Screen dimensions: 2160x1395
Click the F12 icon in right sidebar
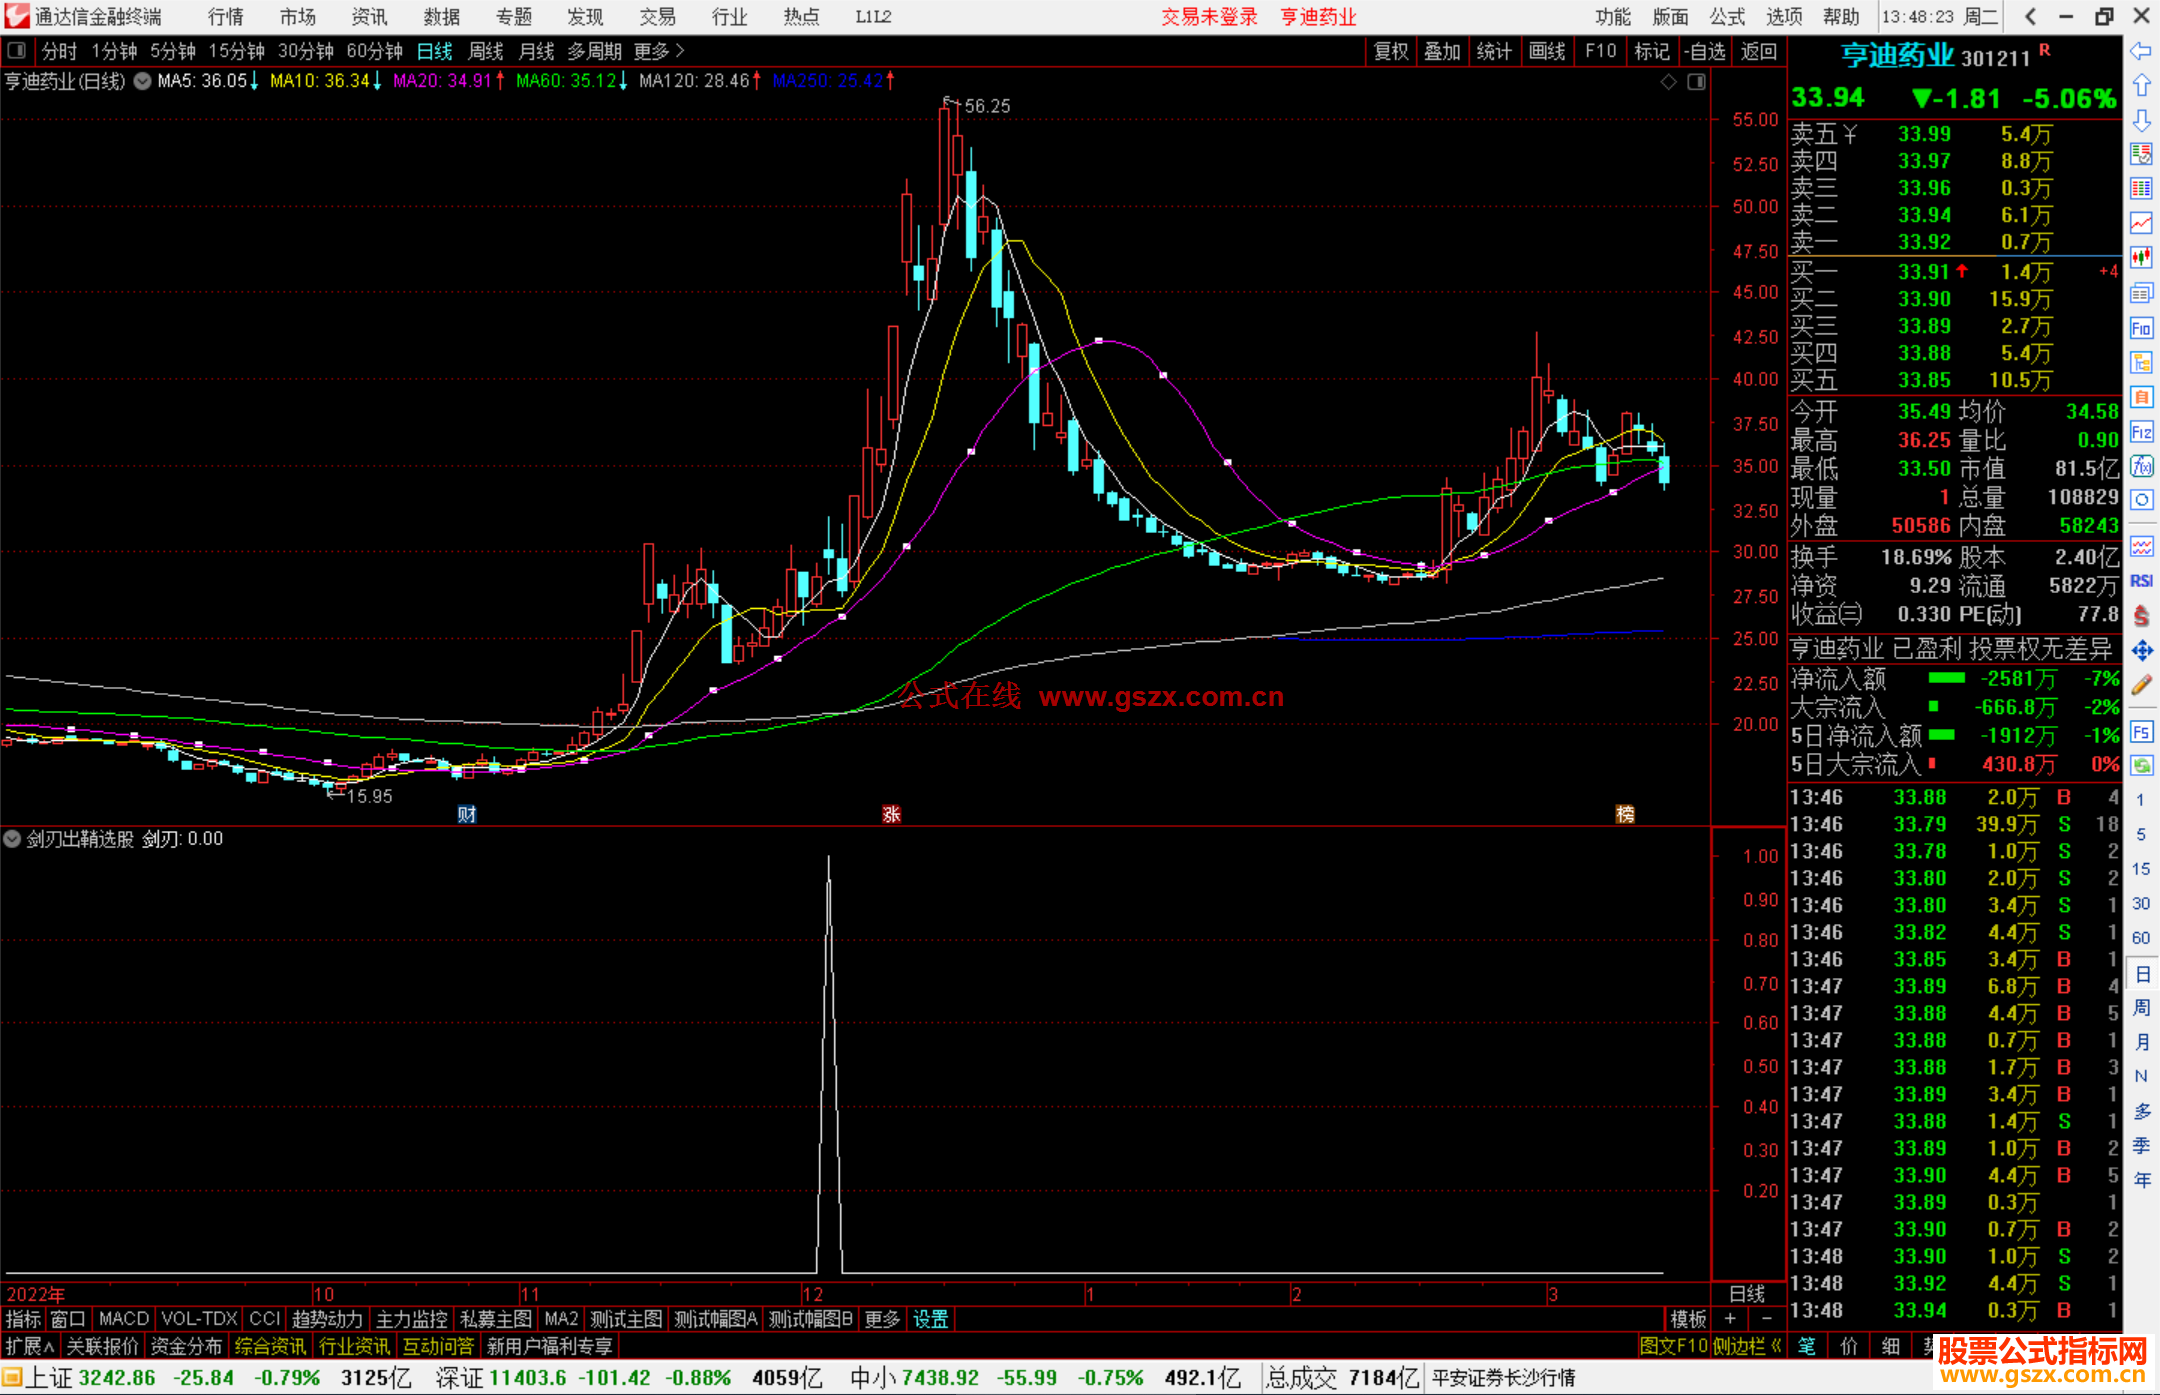pyautogui.click(x=2141, y=432)
